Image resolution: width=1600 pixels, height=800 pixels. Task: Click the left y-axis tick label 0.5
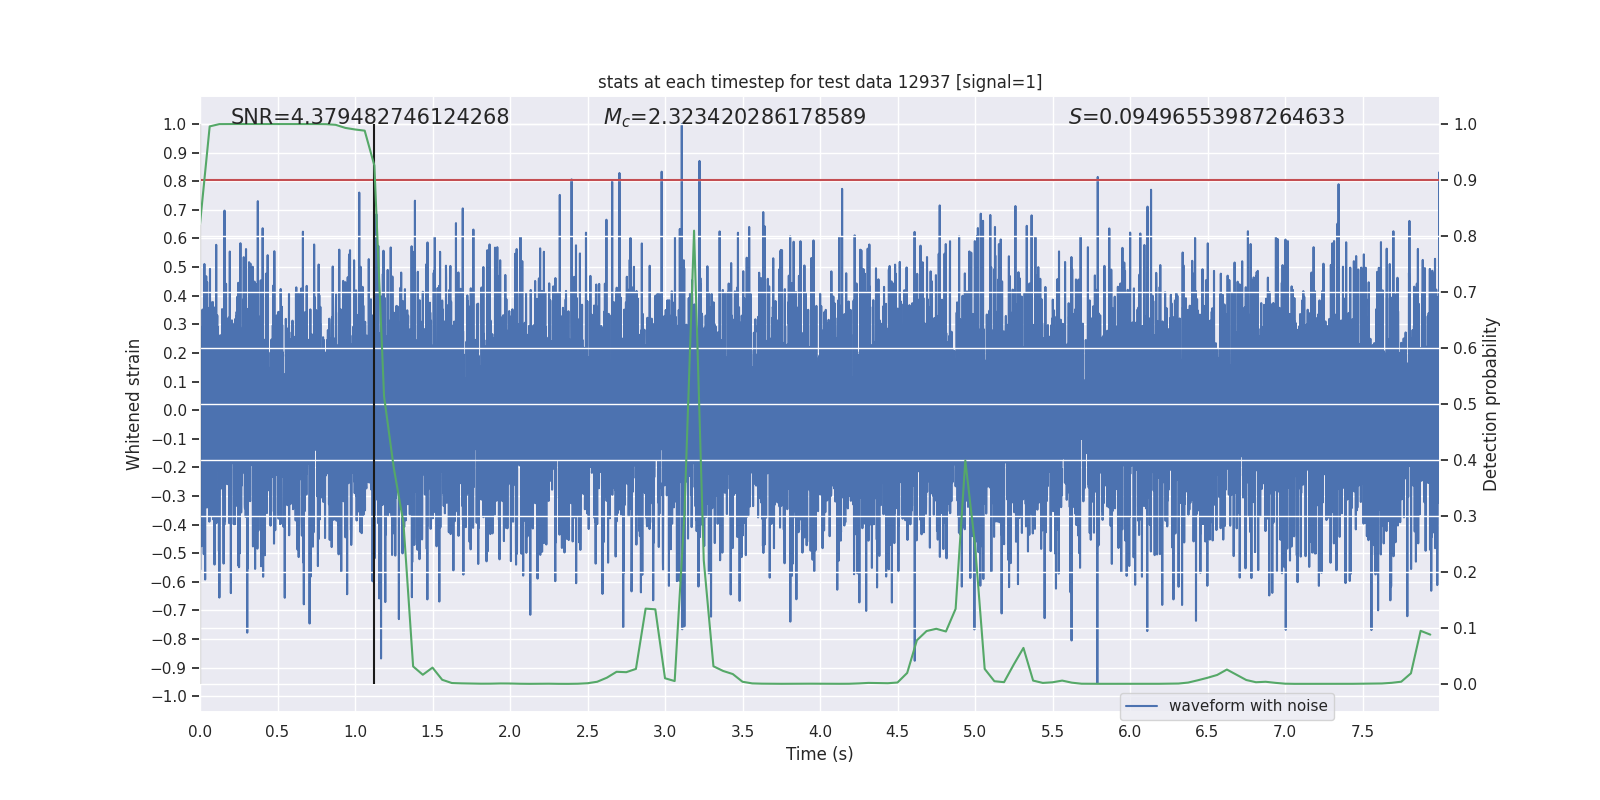coord(175,267)
